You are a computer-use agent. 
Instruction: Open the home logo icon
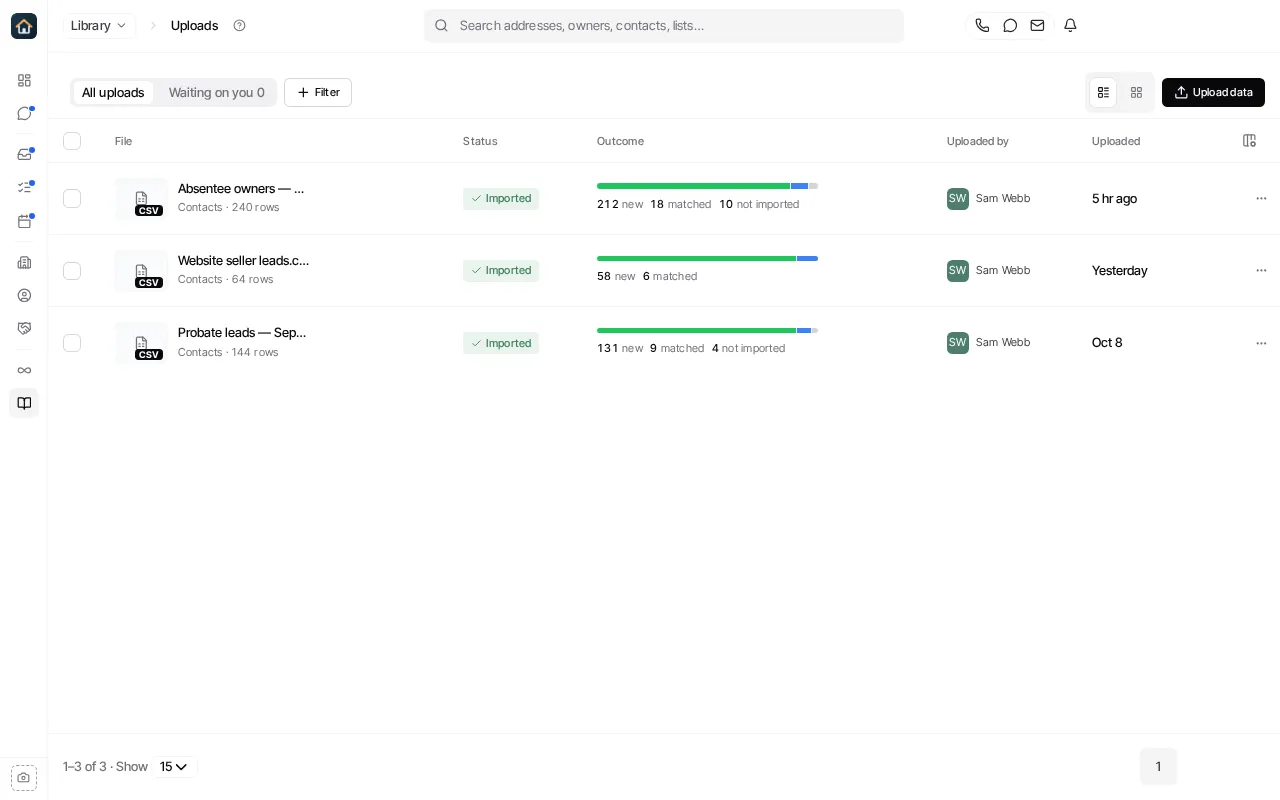24,26
